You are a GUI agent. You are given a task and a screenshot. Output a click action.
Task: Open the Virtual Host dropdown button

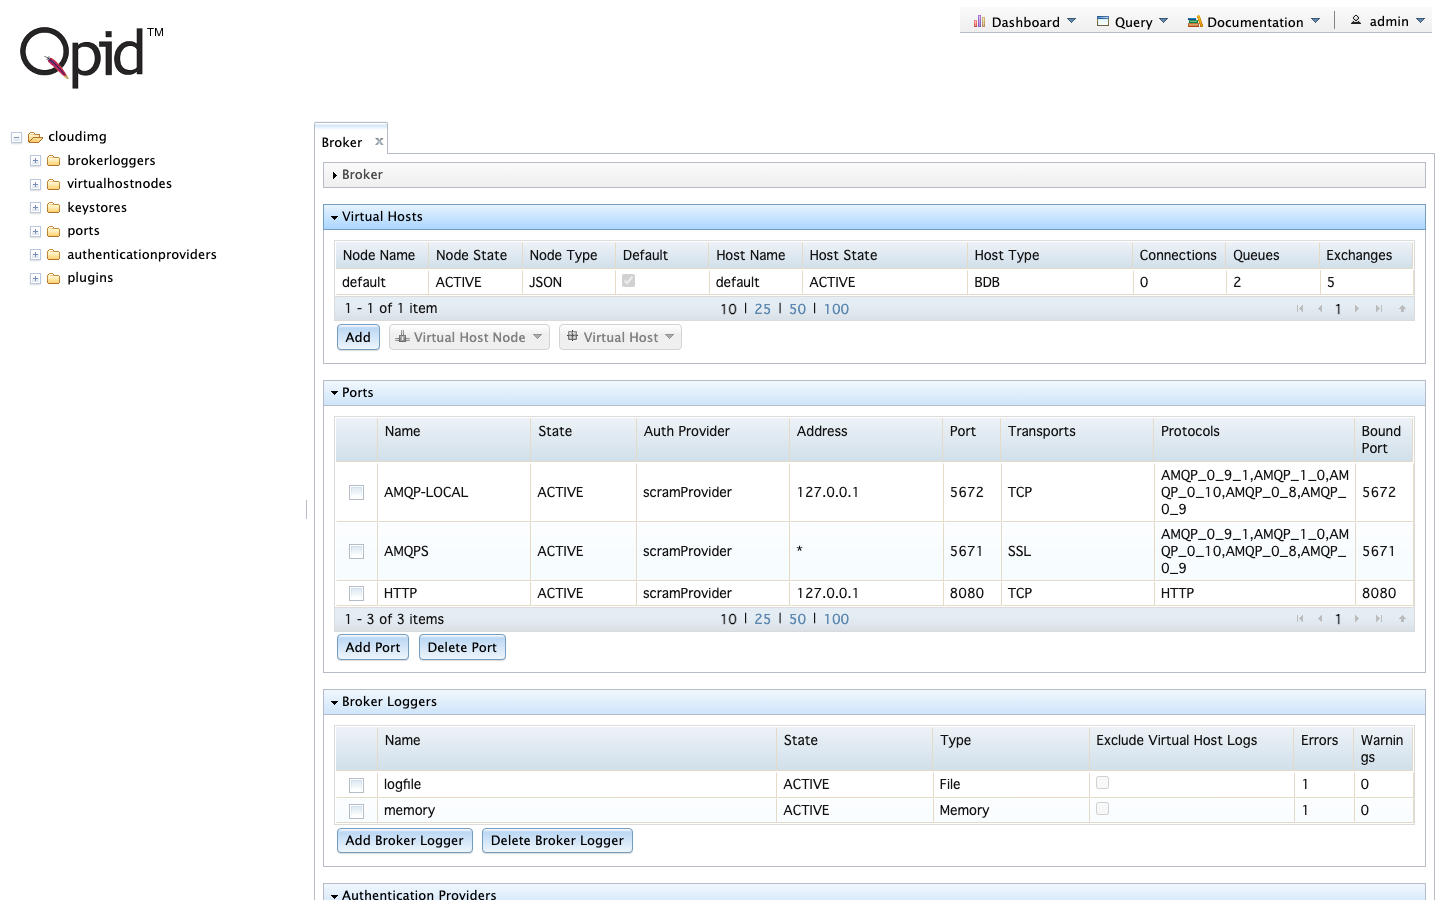pos(620,337)
